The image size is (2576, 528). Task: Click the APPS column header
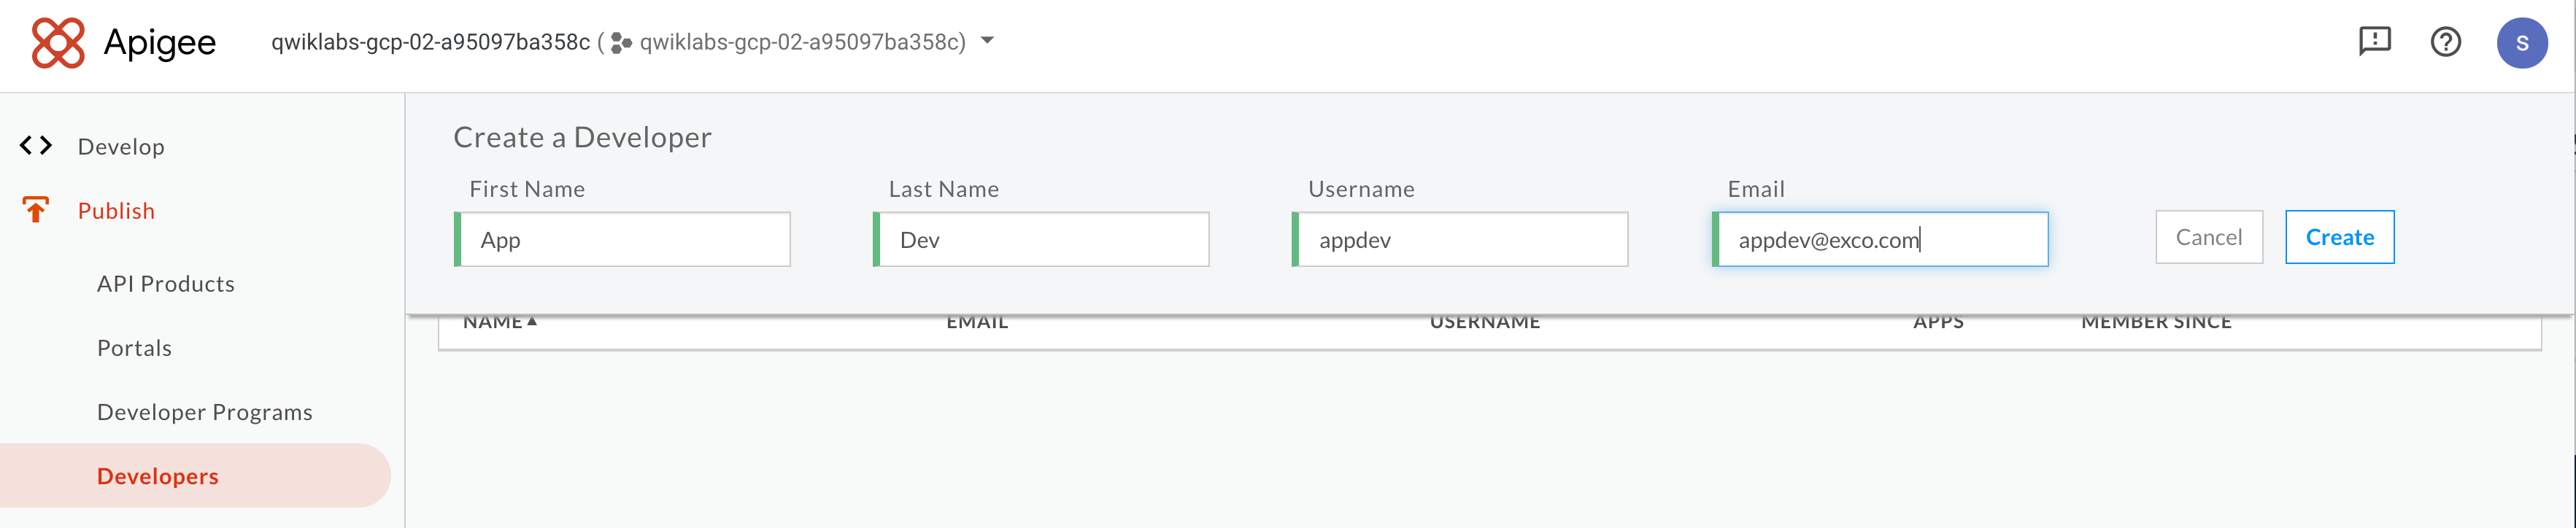[1938, 322]
